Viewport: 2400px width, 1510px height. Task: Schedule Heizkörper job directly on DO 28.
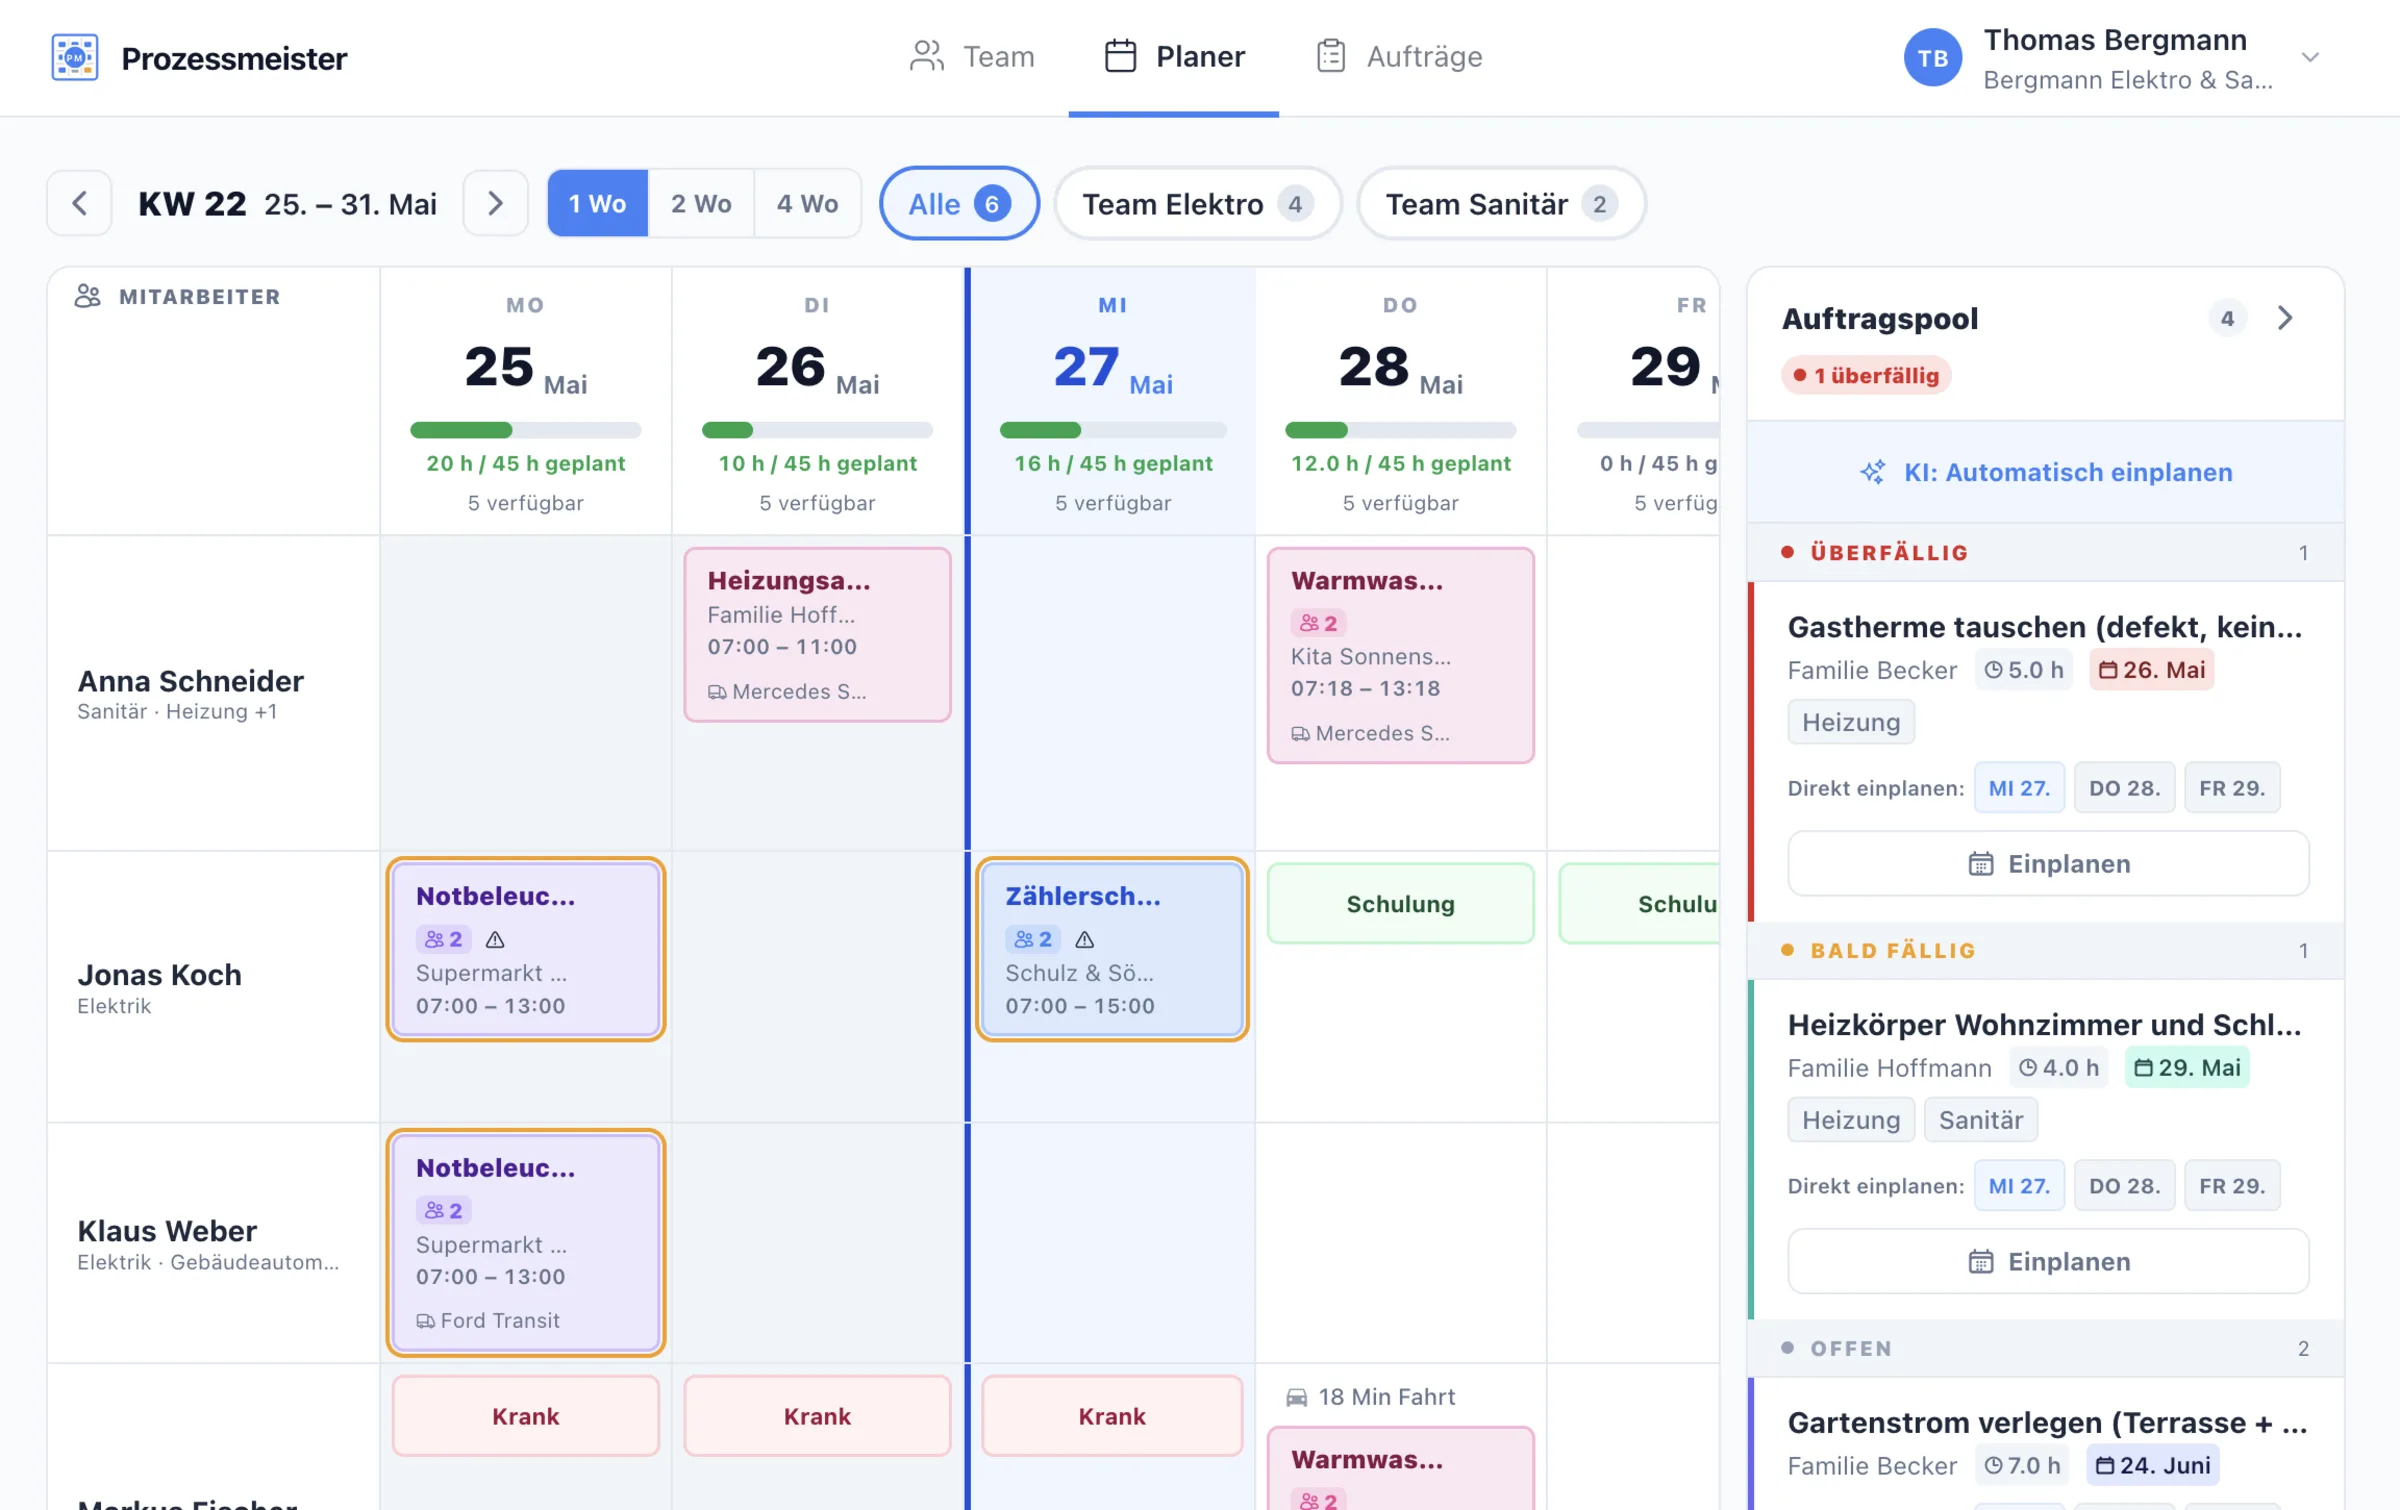pyautogui.click(x=2124, y=1185)
